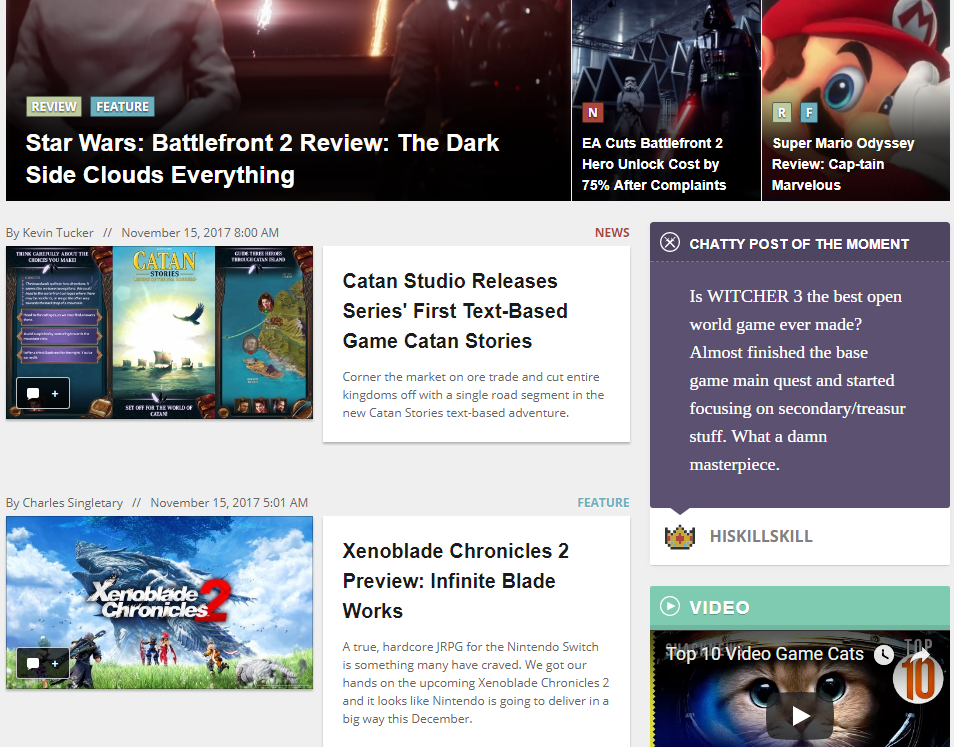Click the R review badge on Mario Odyssey story
This screenshot has width=954, height=747.
click(782, 112)
